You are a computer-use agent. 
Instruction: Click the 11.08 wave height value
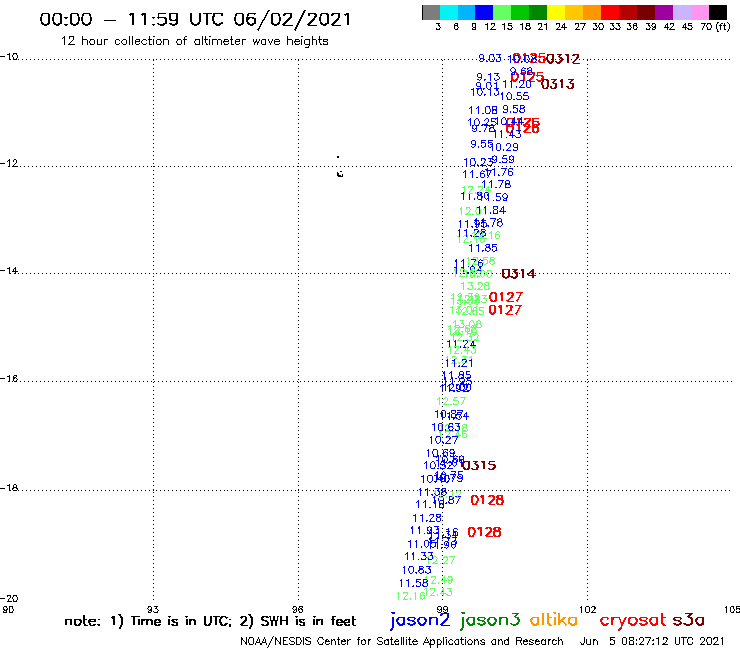[x=483, y=110]
